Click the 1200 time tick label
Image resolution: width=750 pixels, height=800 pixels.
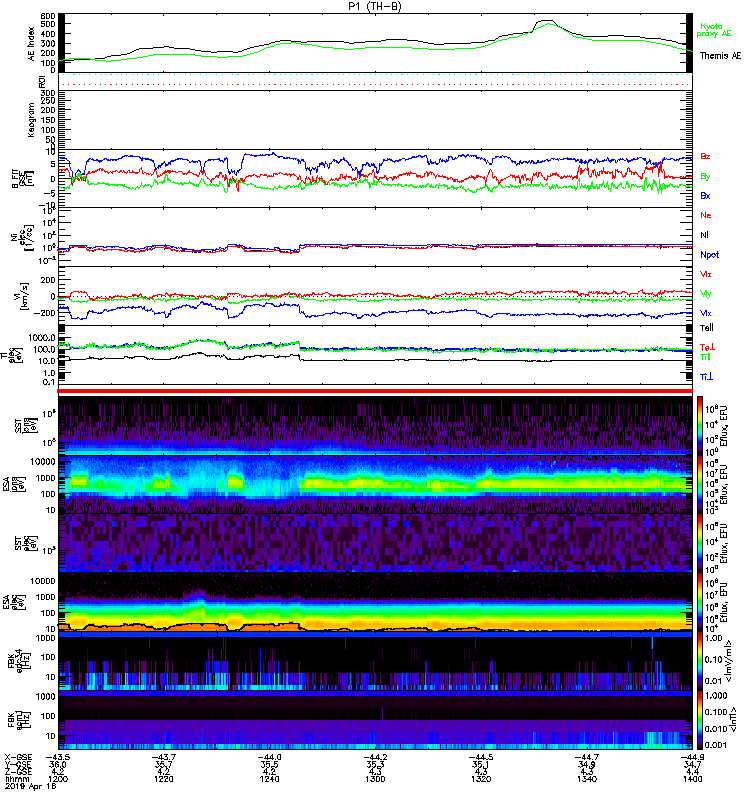pos(57,779)
